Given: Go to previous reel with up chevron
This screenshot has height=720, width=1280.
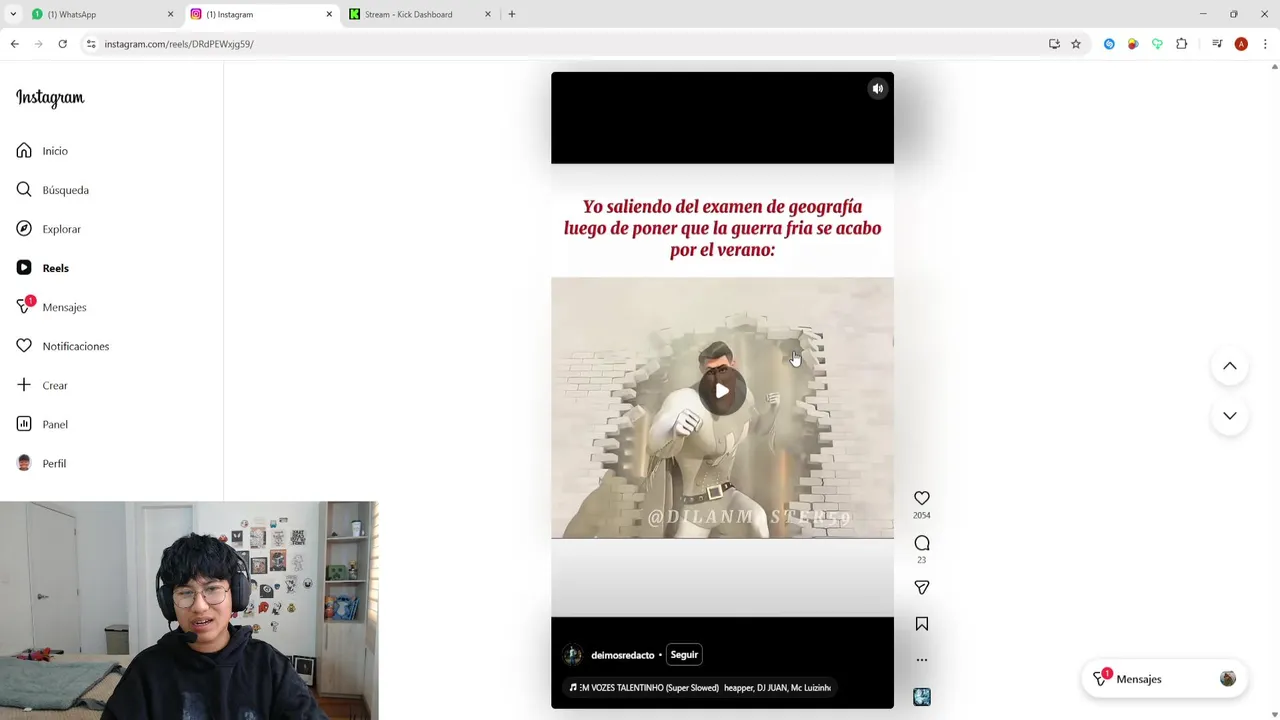Looking at the screenshot, I should [1230, 366].
